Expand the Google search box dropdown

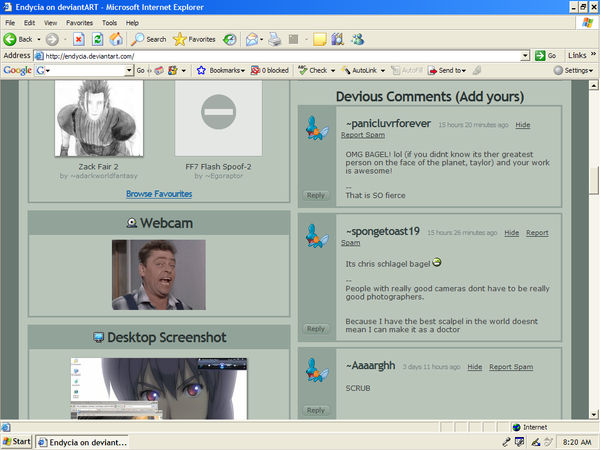[x=129, y=70]
